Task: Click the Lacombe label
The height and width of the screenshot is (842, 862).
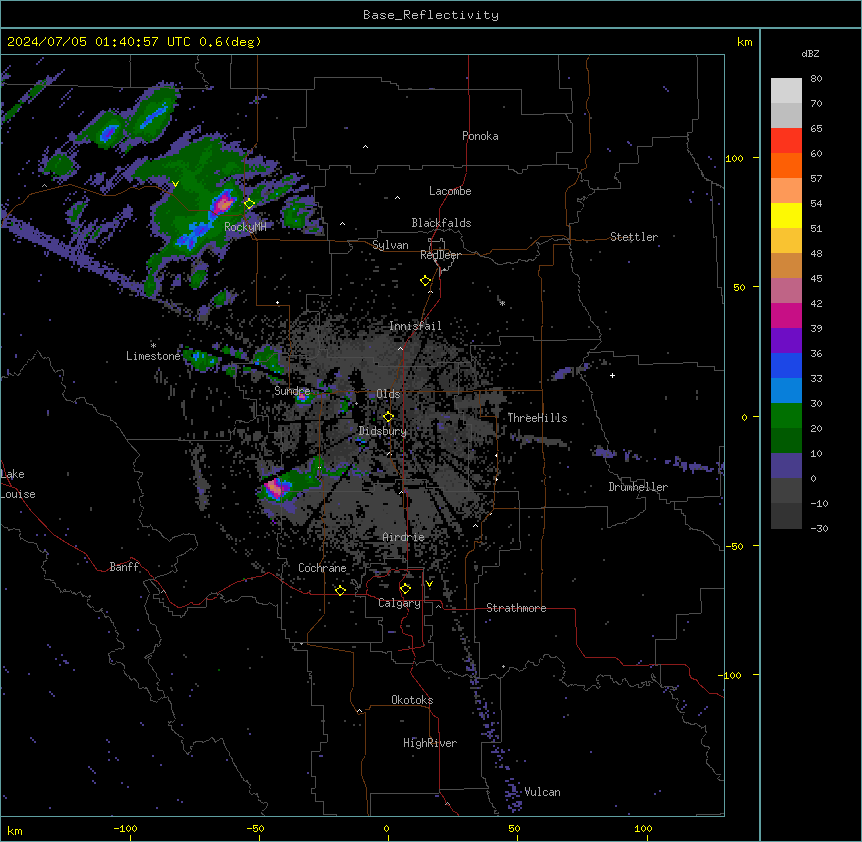Action: [x=450, y=191]
